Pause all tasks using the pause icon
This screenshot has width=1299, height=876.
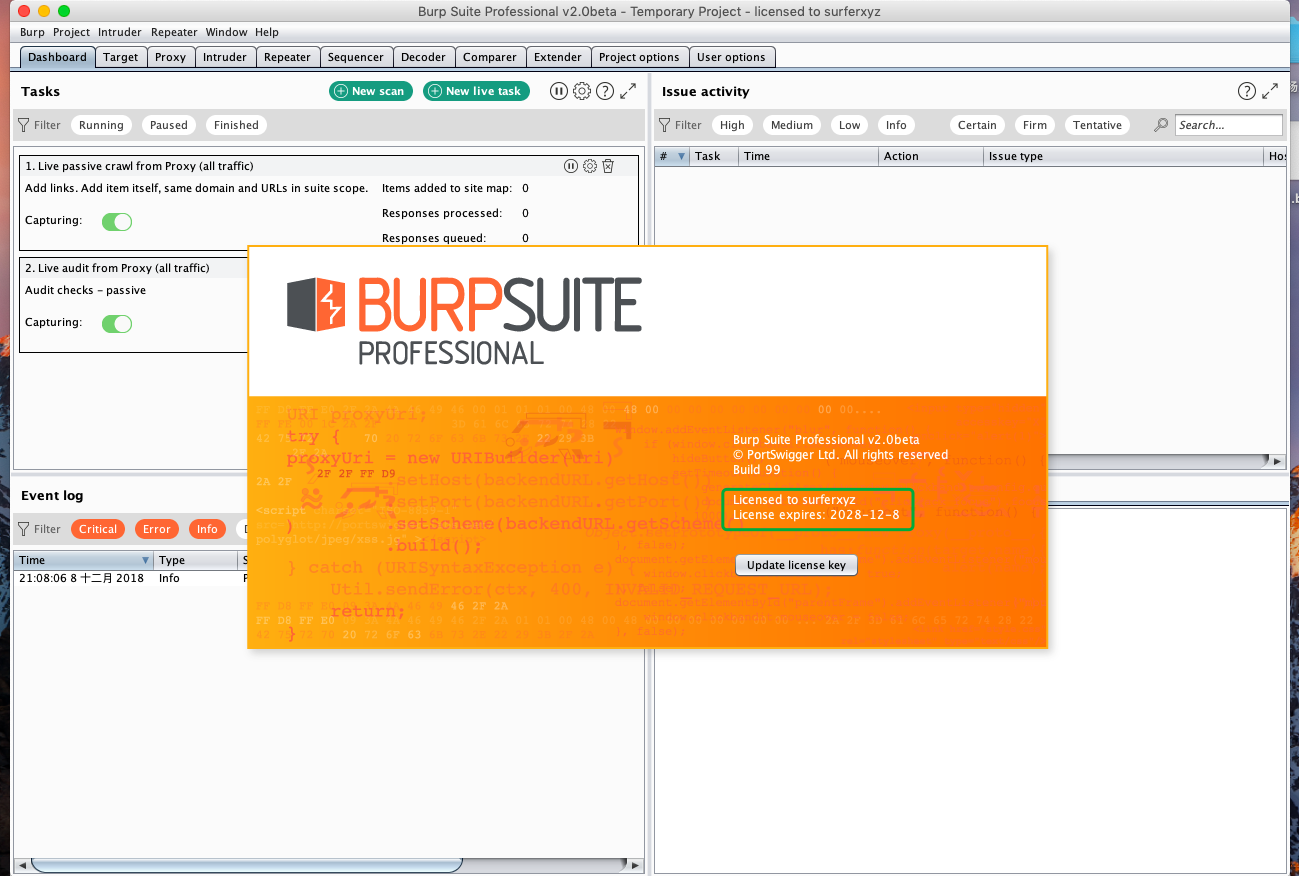click(559, 91)
